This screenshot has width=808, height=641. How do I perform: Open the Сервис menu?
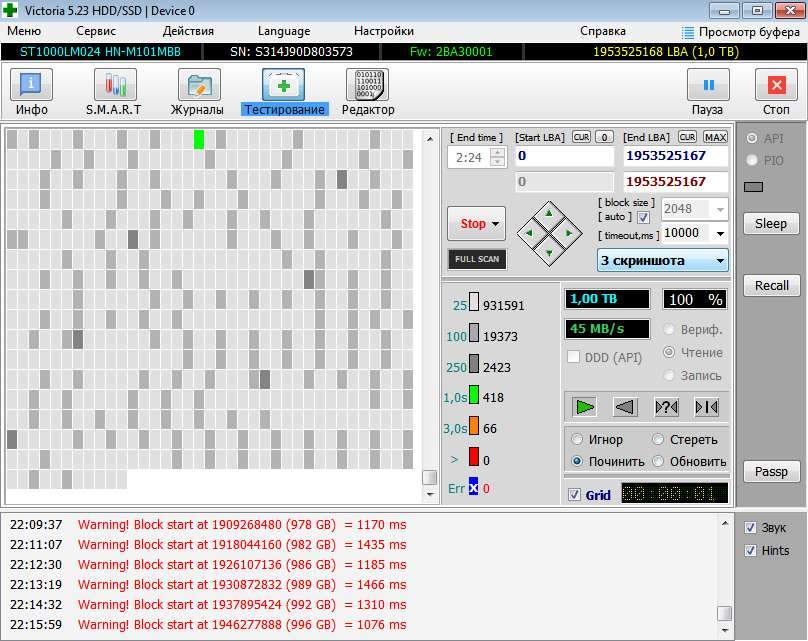point(96,31)
